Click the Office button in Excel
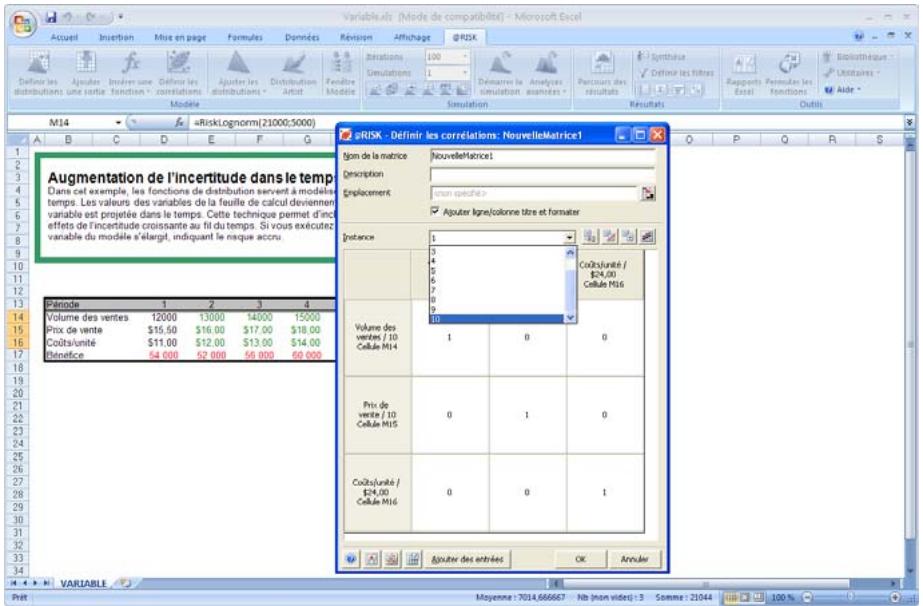This screenshot has height=606, width=923. pos(16,18)
